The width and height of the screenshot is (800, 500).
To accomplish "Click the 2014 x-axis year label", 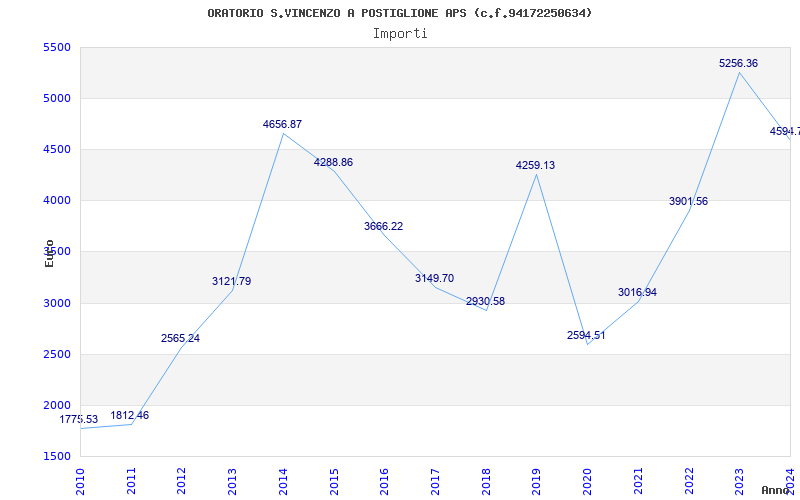I will coord(283,481).
